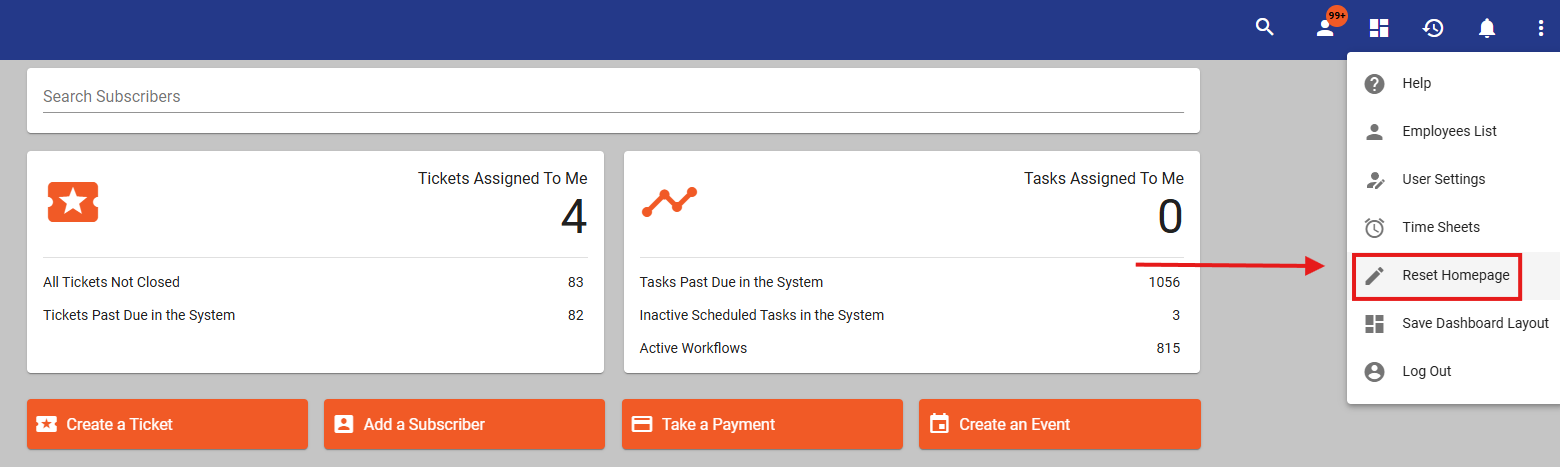Screen dimensions: 1560x467
Task: Click the orange tasks line-chart icon
Action: coord(669,201)
